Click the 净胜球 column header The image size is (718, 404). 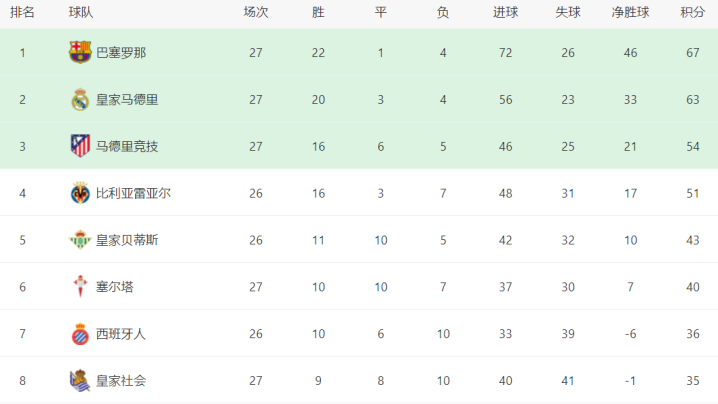coord(631,12)
